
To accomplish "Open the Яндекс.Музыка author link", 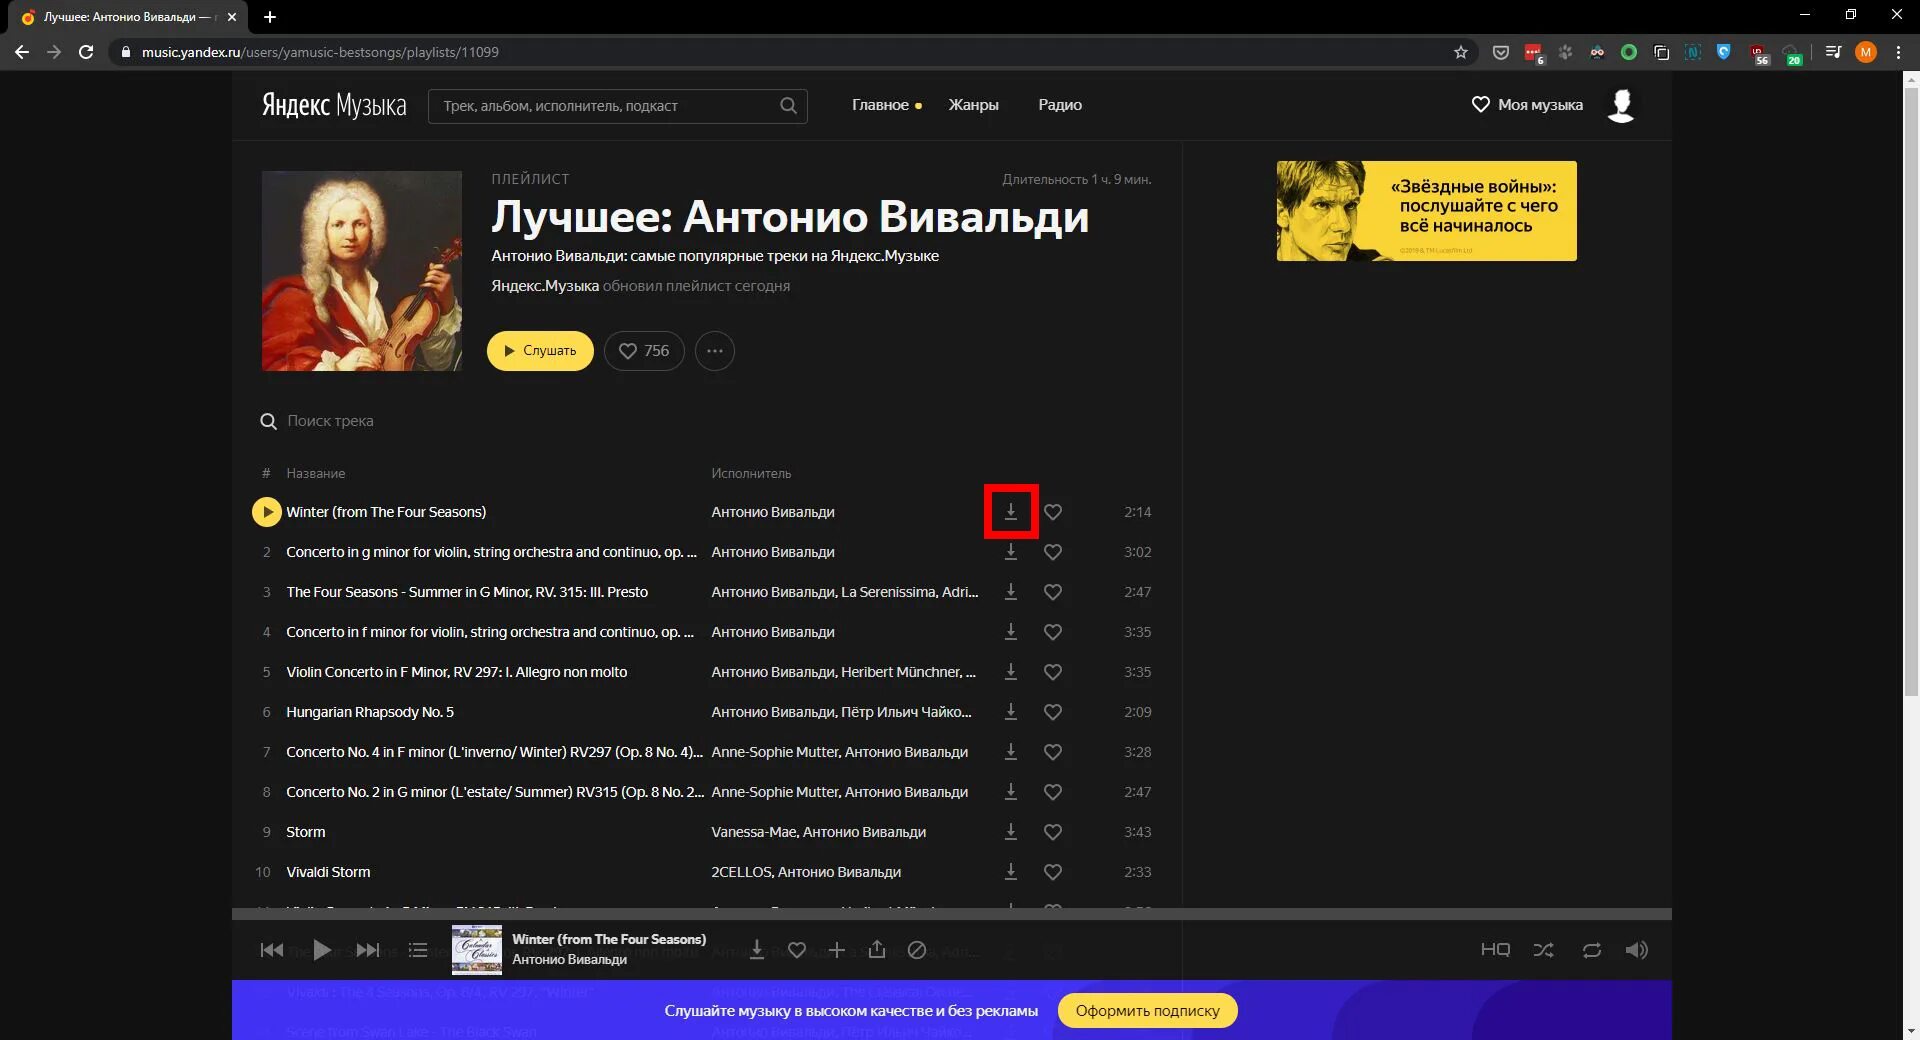I will tap(545, 286).
